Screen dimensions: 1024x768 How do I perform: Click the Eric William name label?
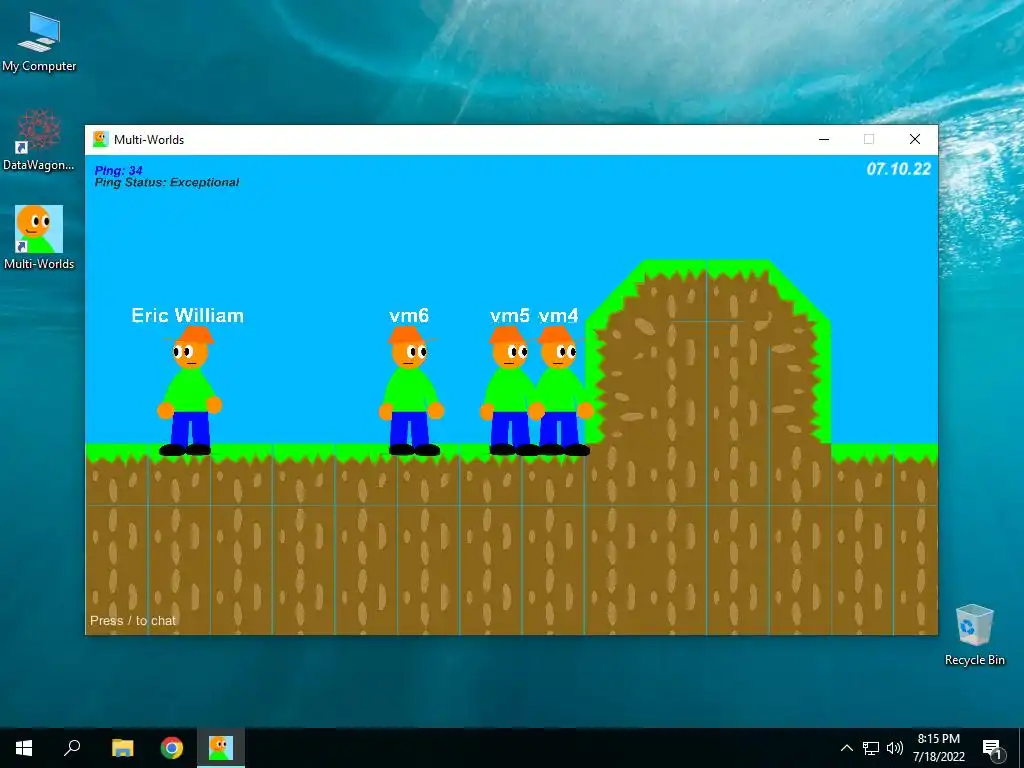(187, 315)
